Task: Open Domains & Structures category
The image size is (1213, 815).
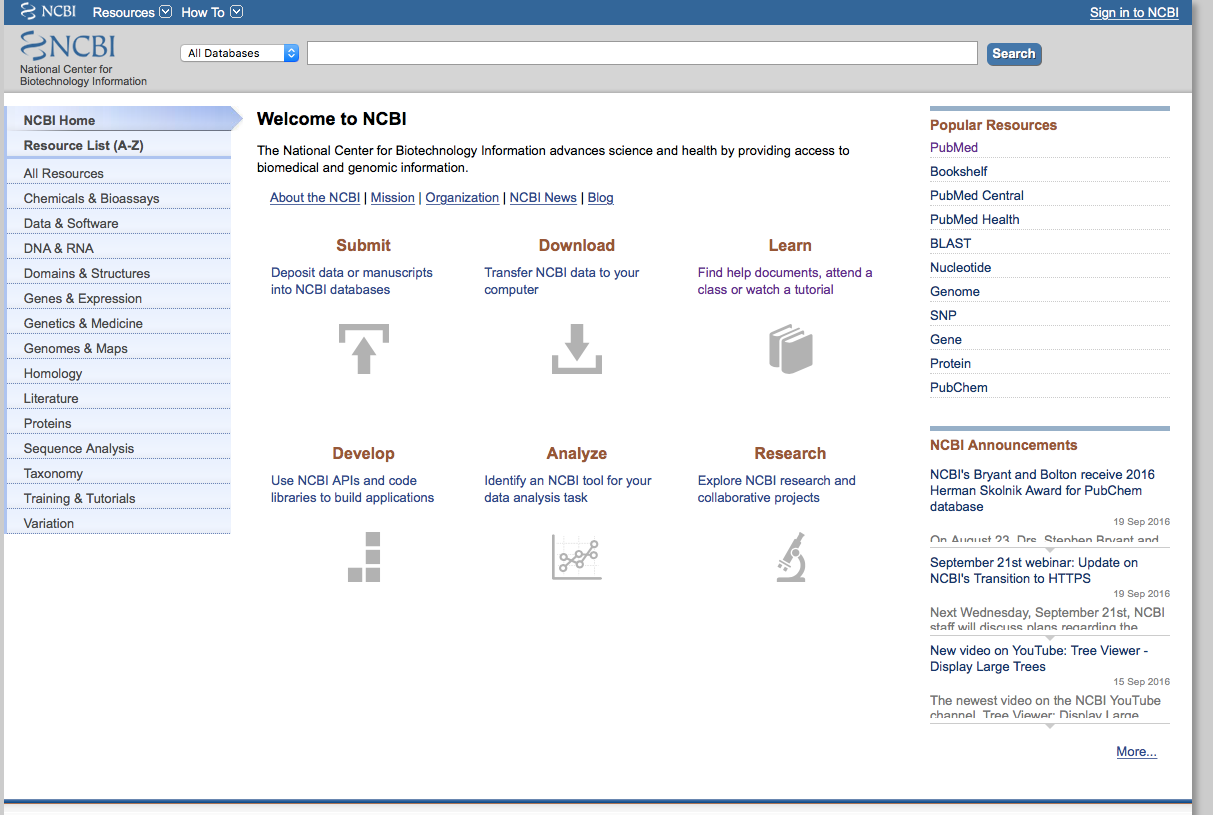Action: click(118, 273)
